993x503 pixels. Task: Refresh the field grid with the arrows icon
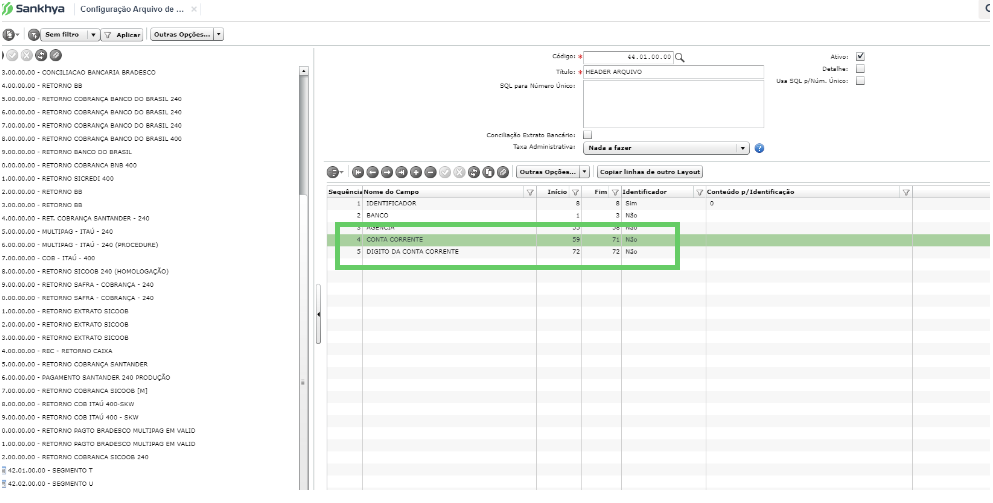coord(474,172)
